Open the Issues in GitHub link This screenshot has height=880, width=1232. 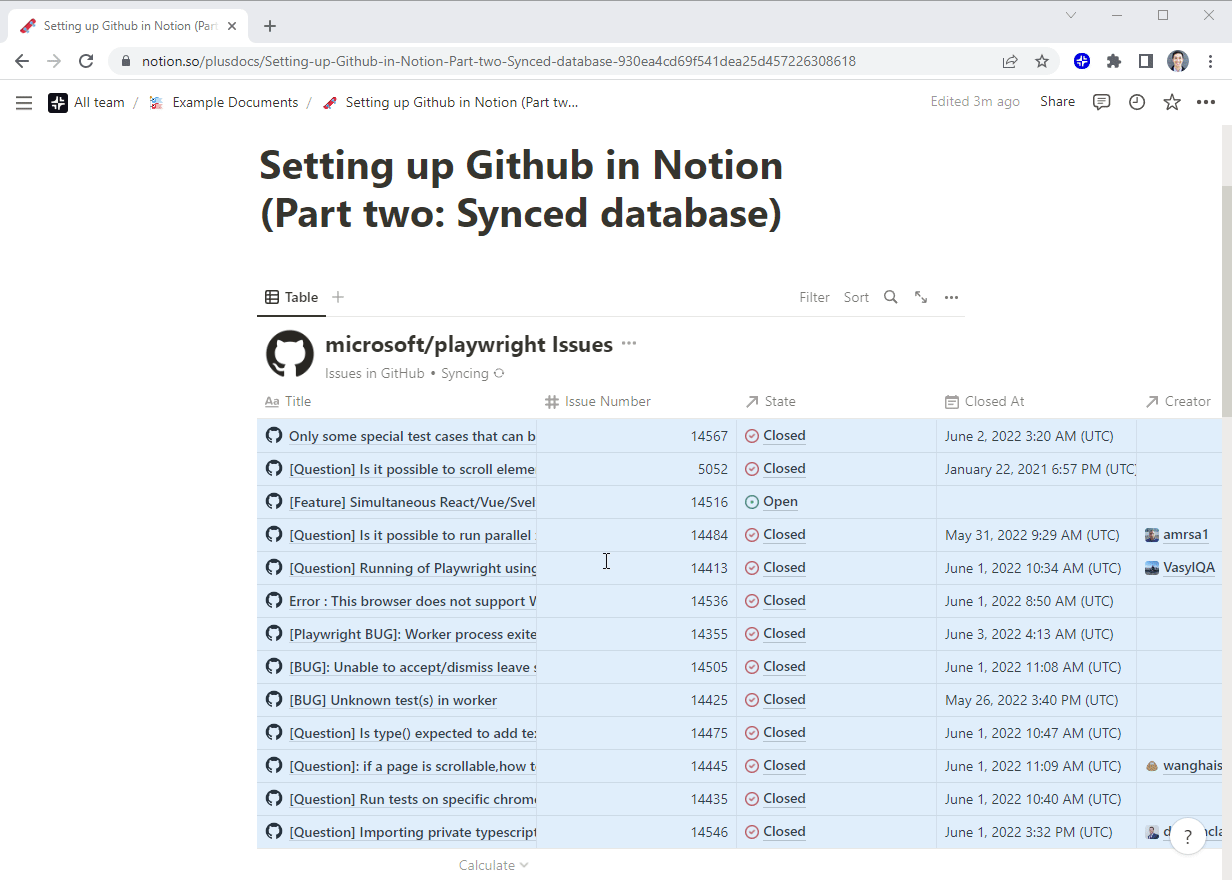click(x=374, y=374)
